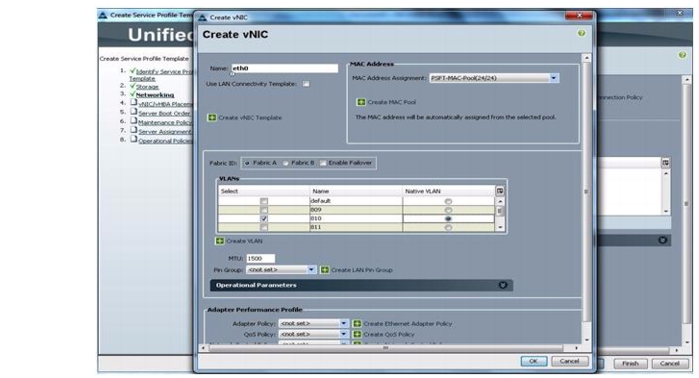Click the Create vNIC Template plus icon
This screenshot has height=378, width=699.
(x=212, y=118)
